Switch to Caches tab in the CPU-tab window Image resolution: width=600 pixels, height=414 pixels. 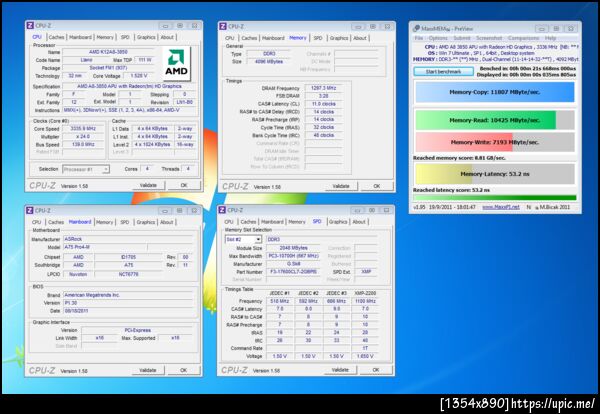(56, 37)
